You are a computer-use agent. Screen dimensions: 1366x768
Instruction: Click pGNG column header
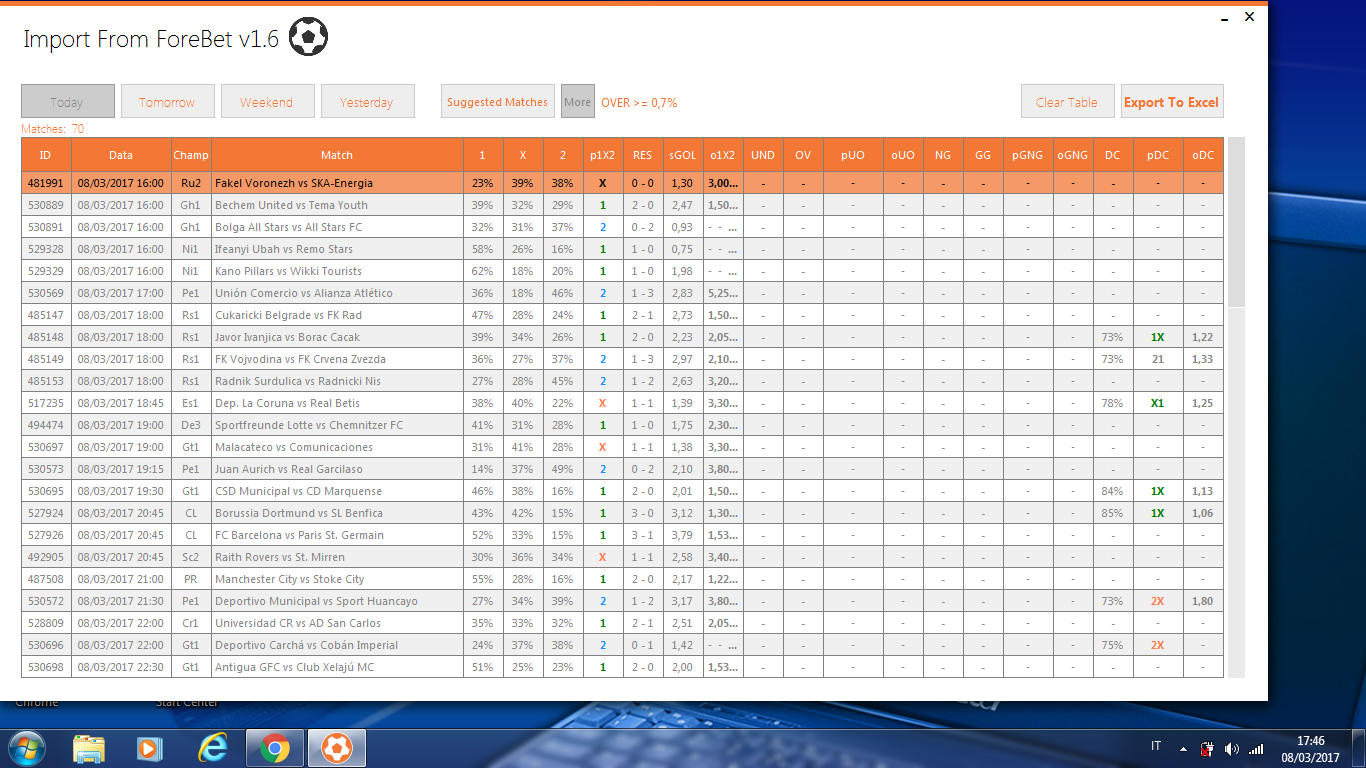[1028, 155]
